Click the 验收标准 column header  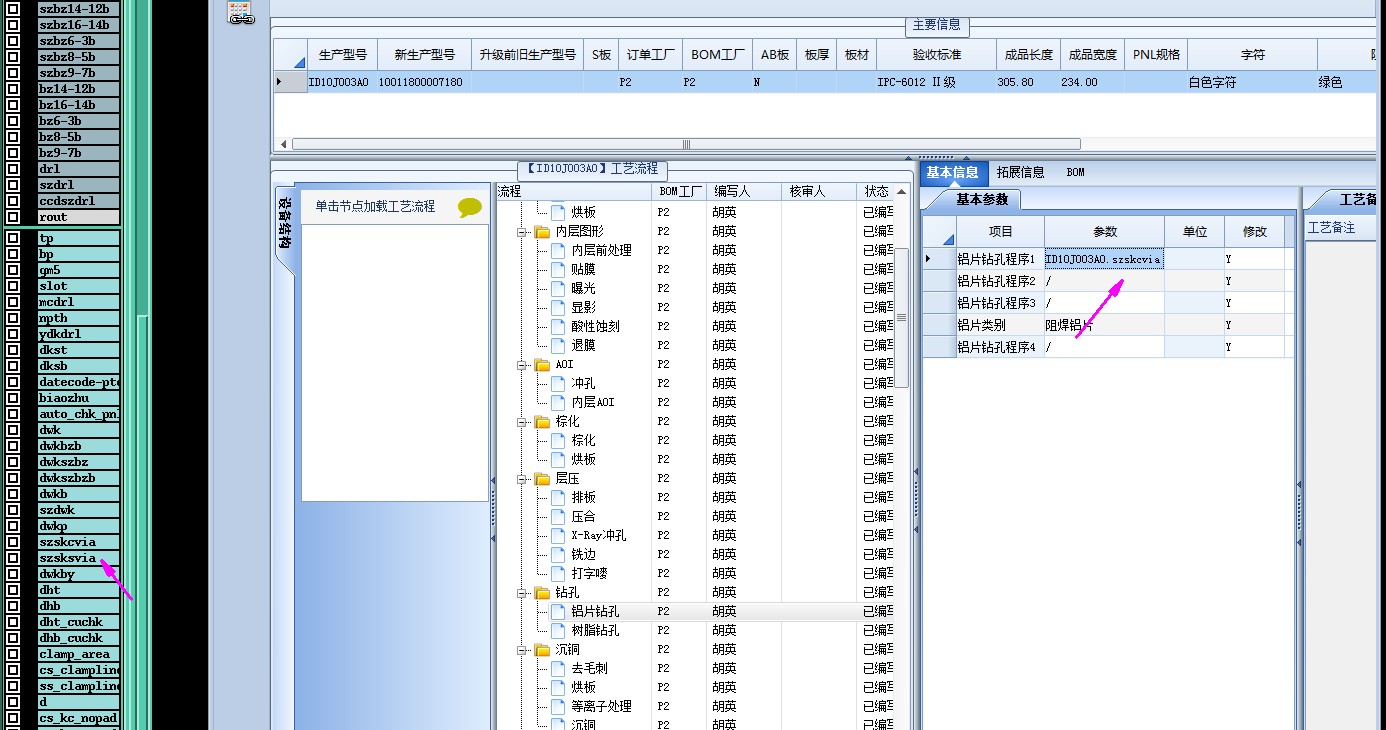click(936, 55)
